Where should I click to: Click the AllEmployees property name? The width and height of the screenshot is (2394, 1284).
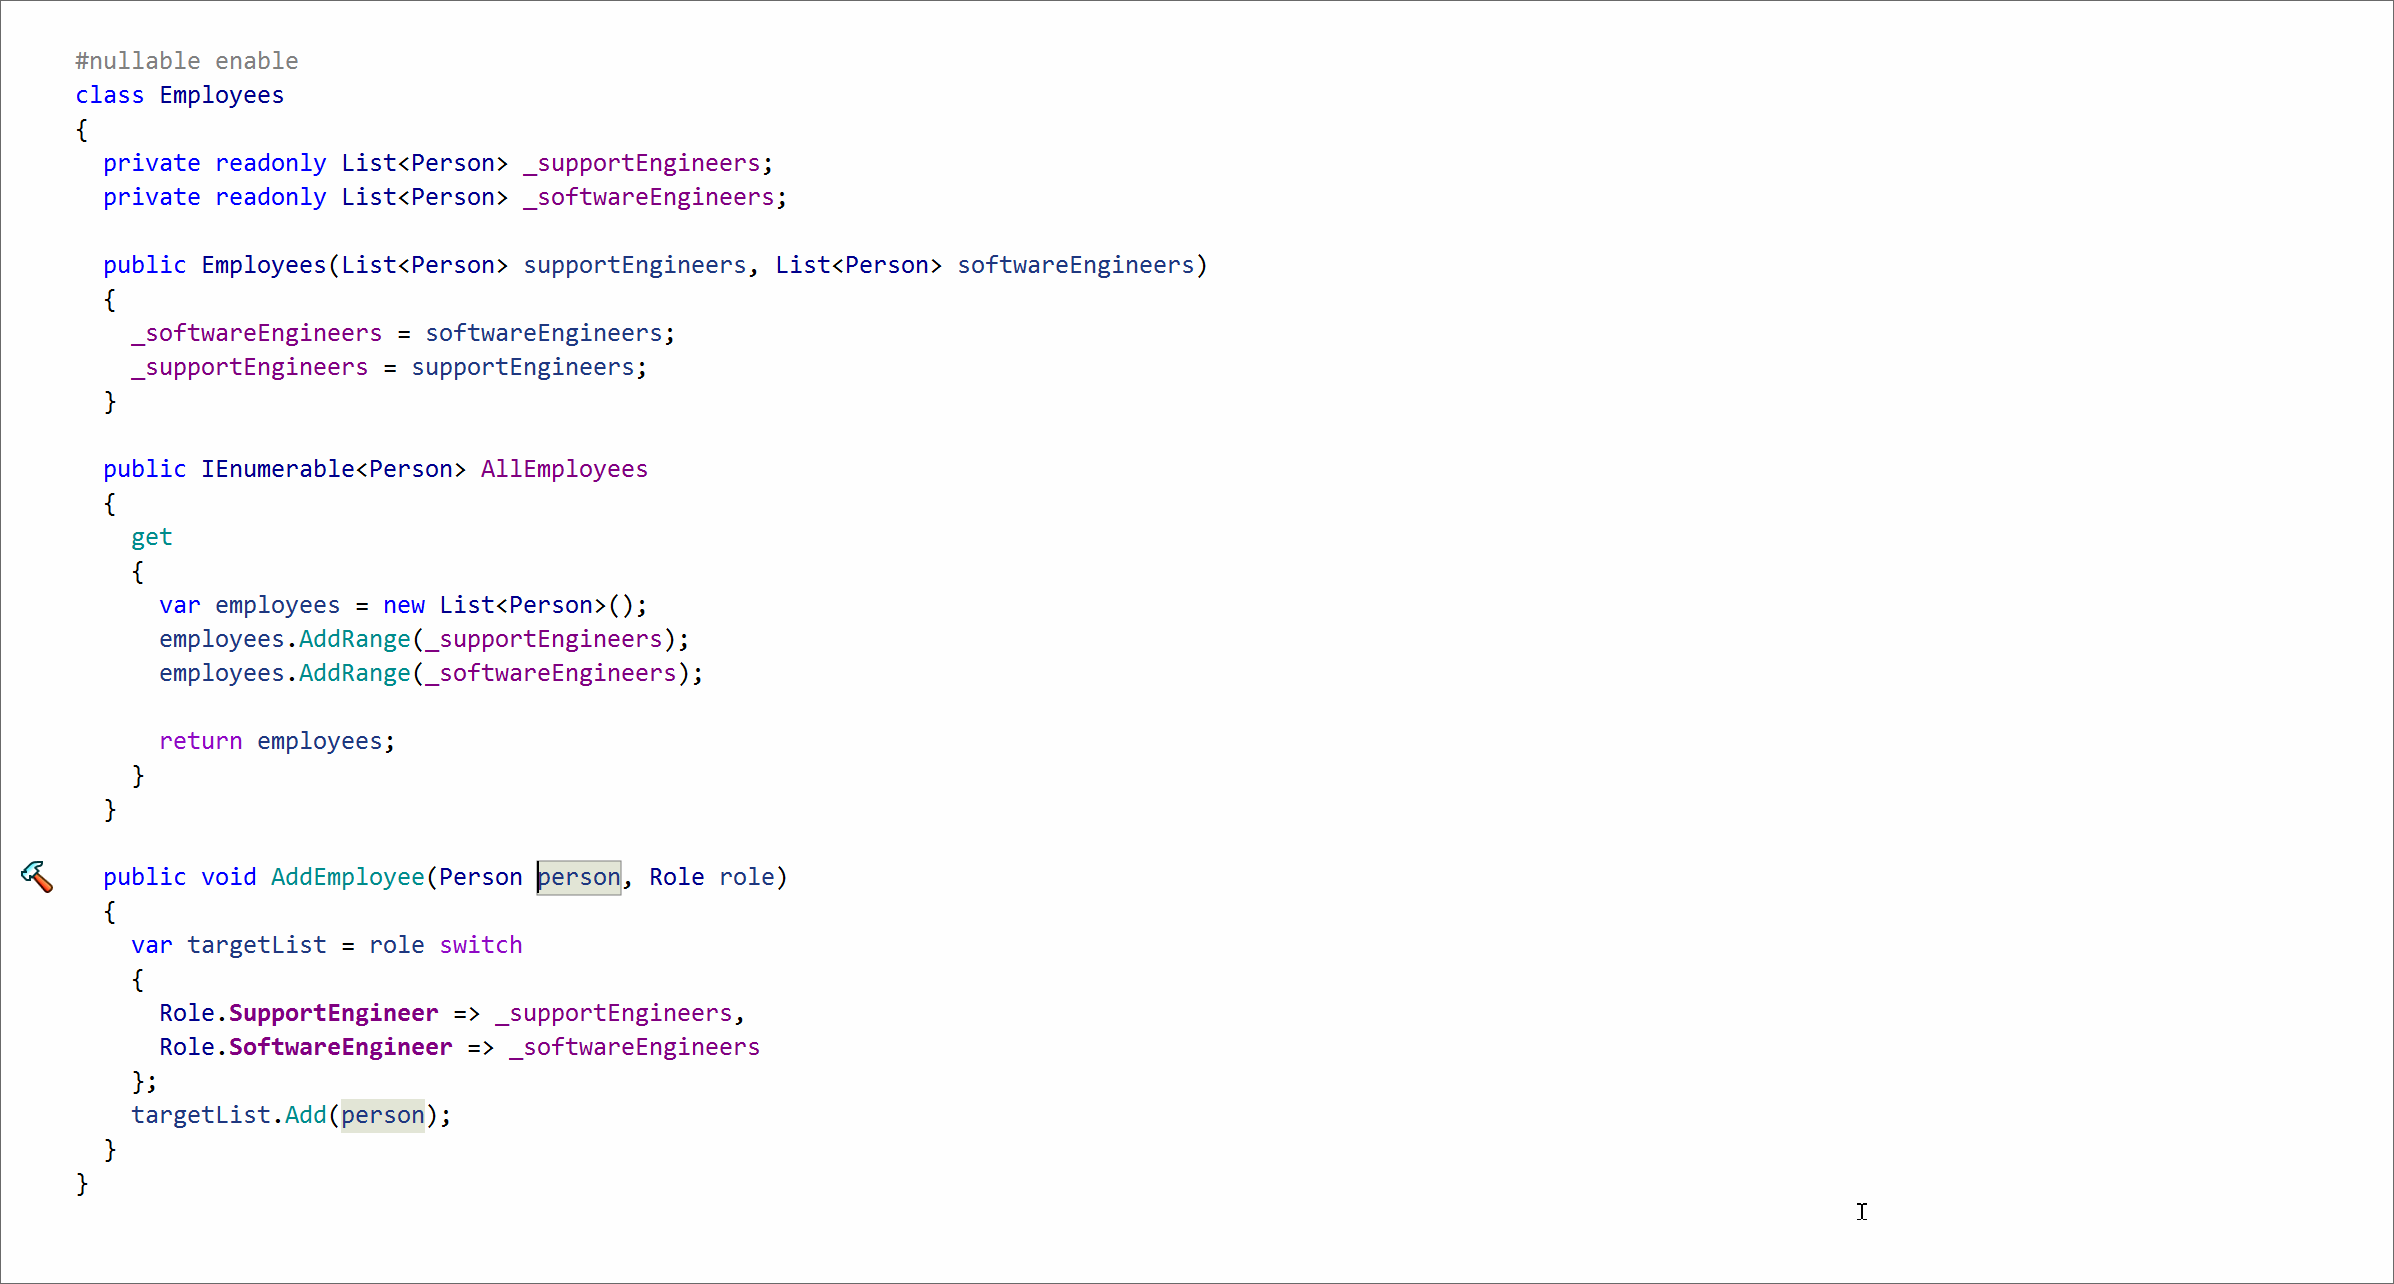coord(564,469)
